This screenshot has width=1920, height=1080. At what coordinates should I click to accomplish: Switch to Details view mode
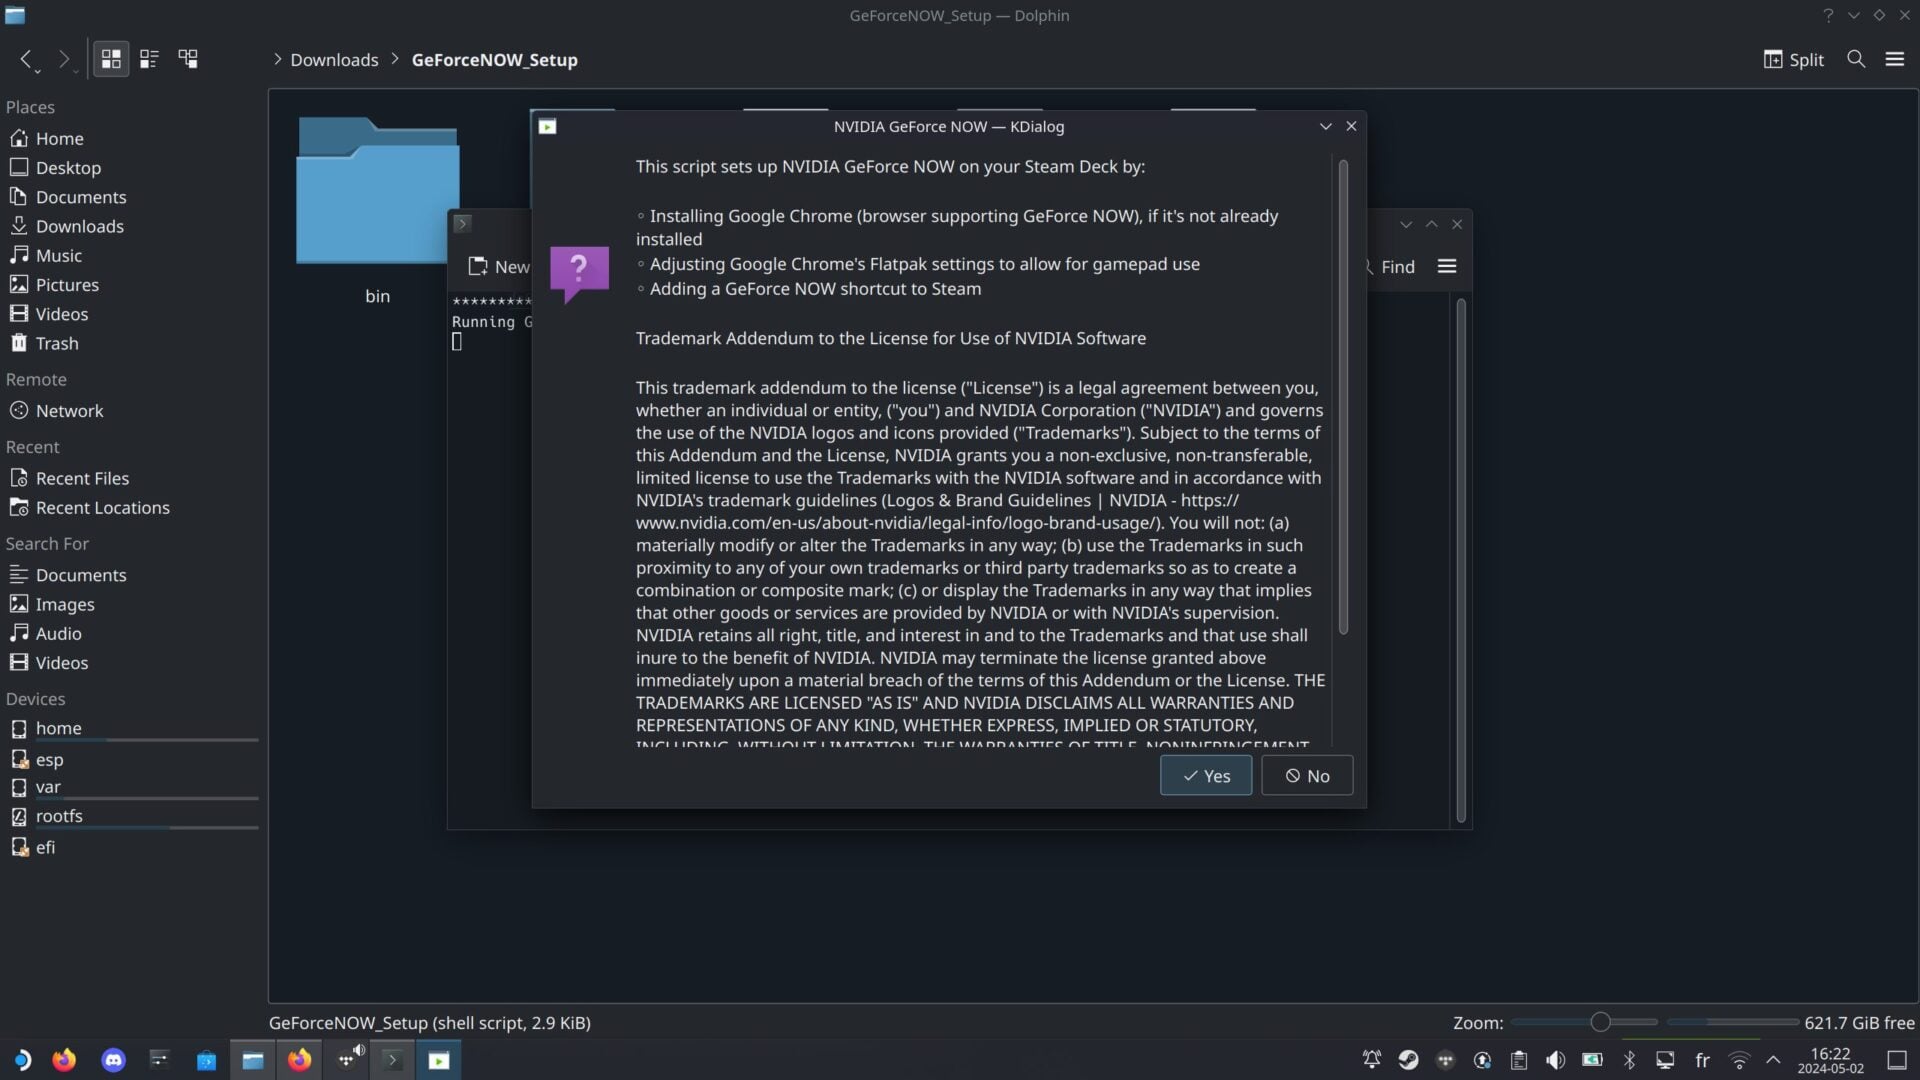[188, 59]
